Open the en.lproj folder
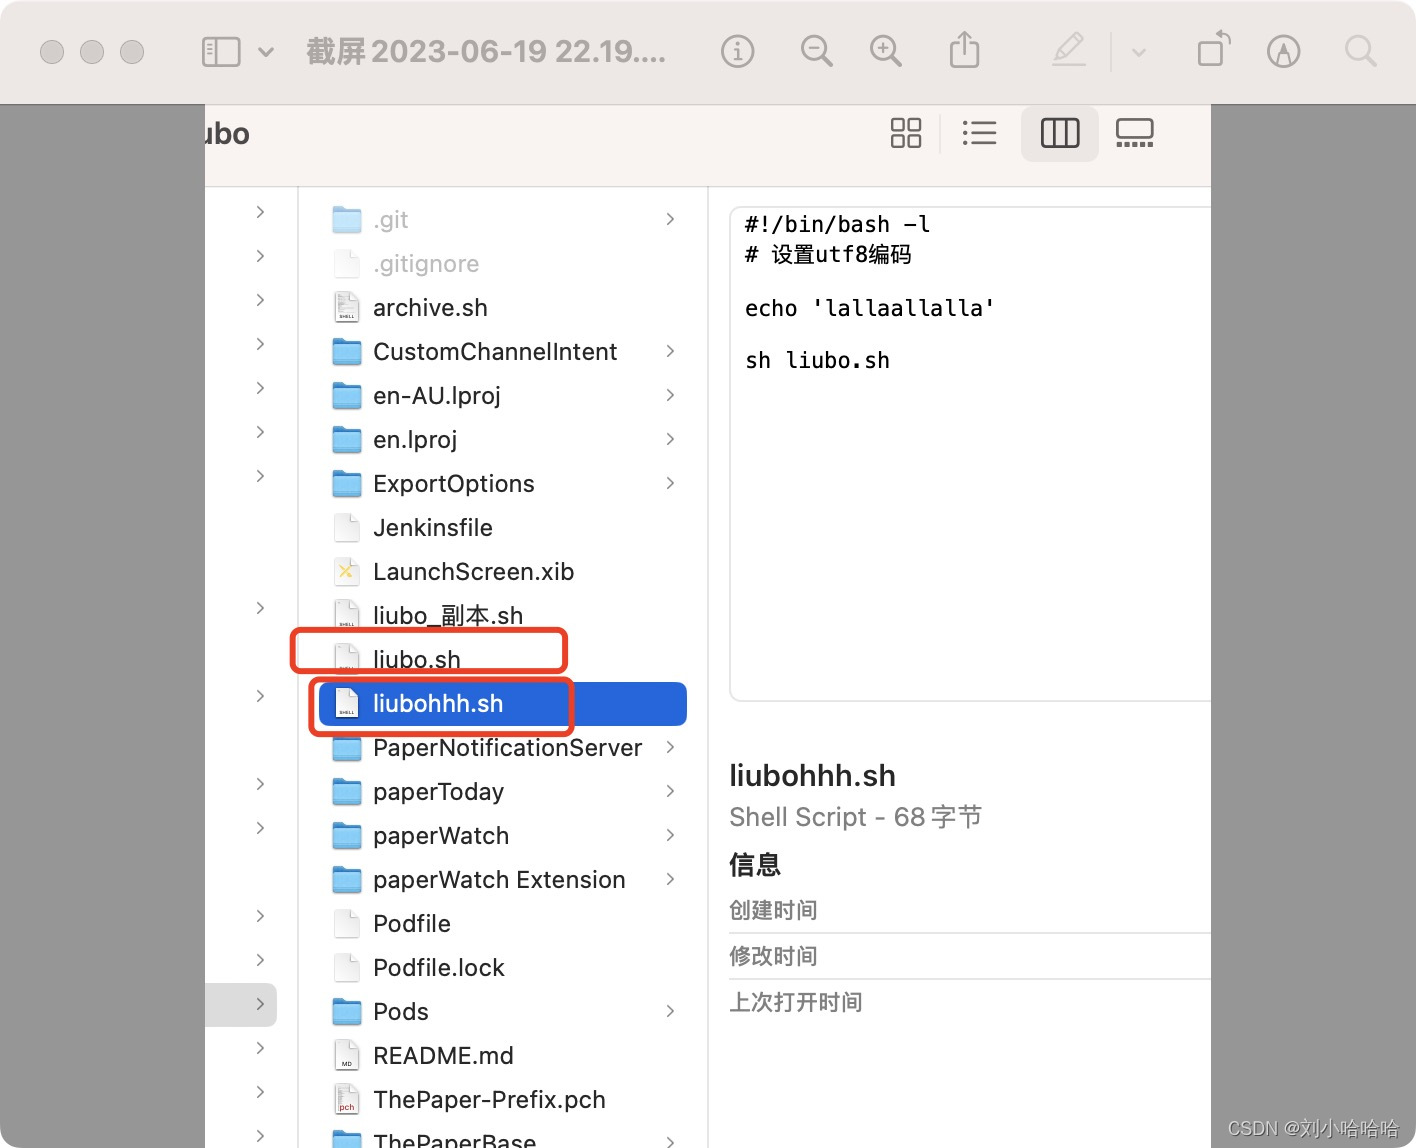 [415, 440]
